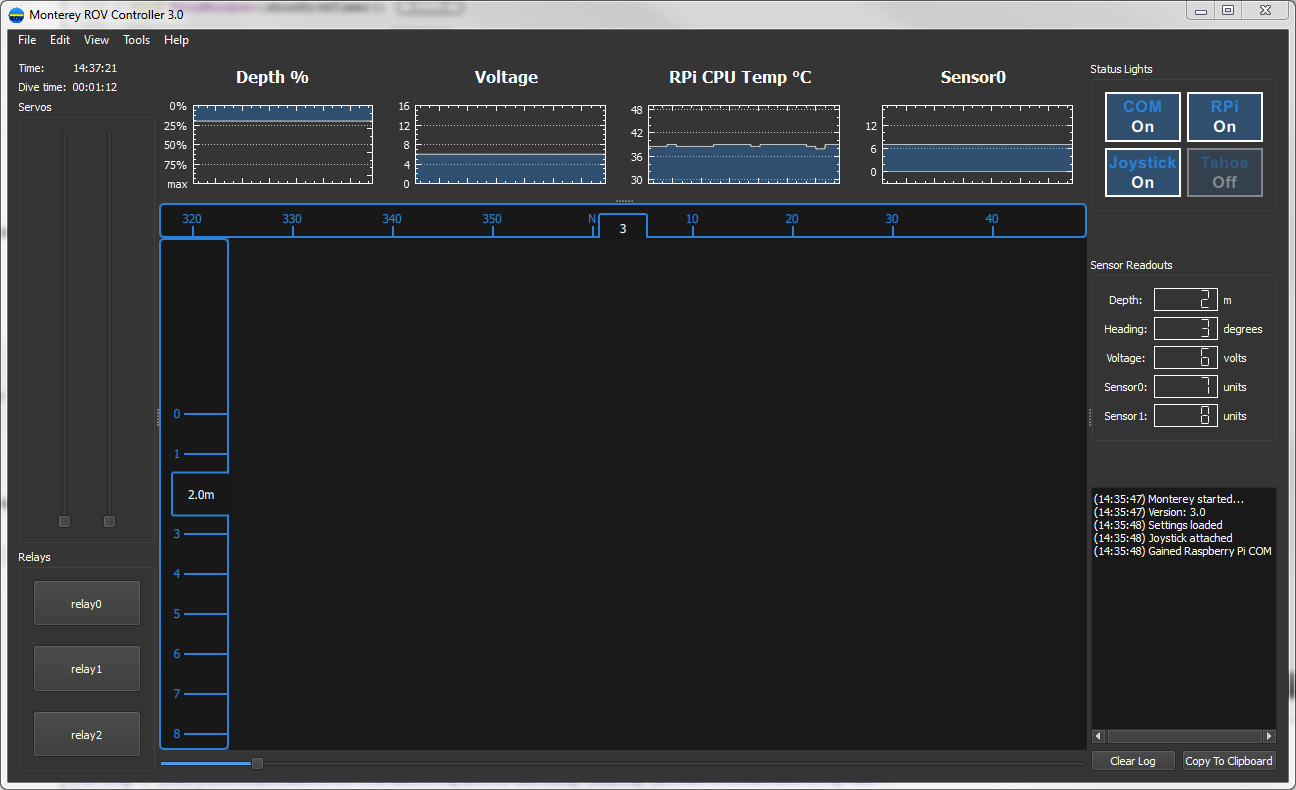Click the Depth LCD readout

(x=1186, y=300)
